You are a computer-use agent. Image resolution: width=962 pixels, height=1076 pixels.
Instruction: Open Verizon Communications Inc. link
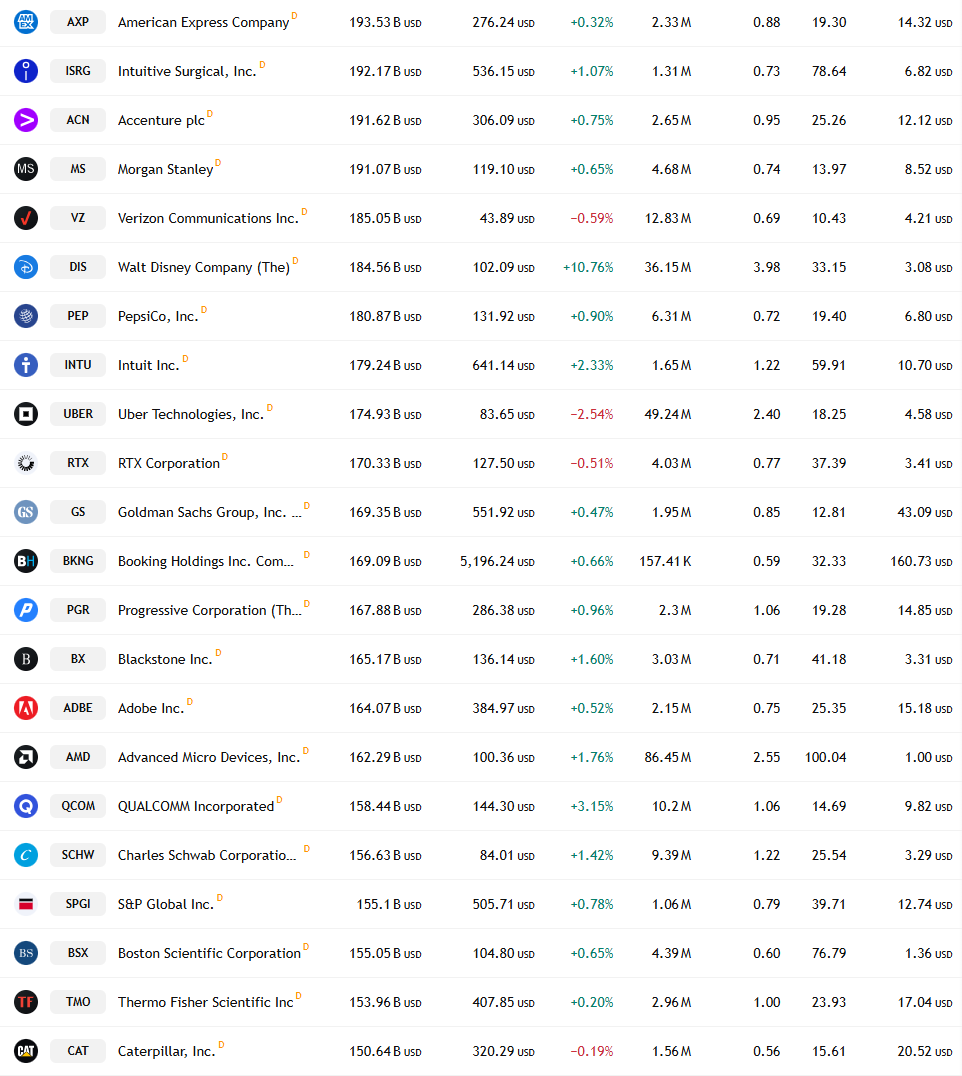click(208, 218)
